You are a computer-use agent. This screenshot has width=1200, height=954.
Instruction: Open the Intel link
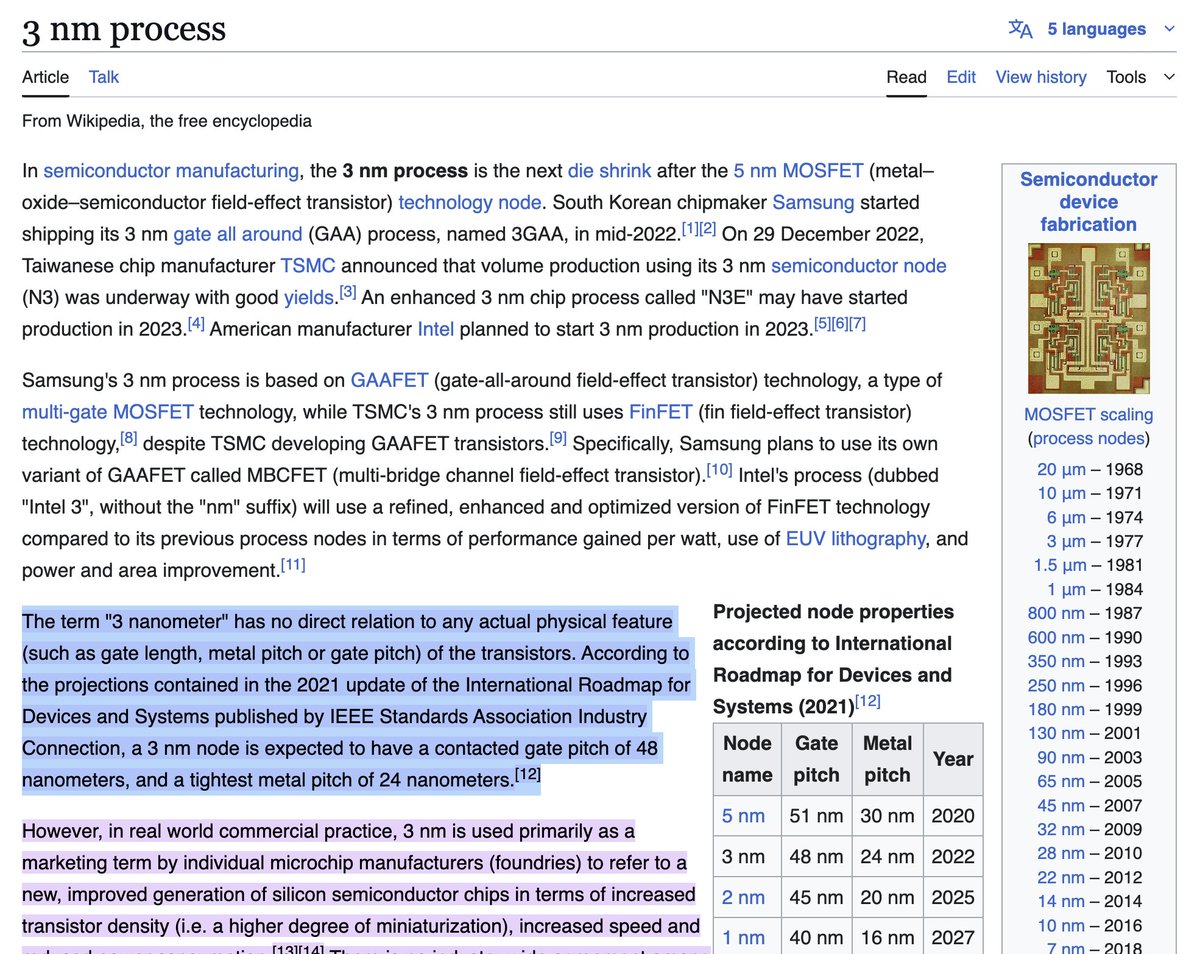coord(435,329)
